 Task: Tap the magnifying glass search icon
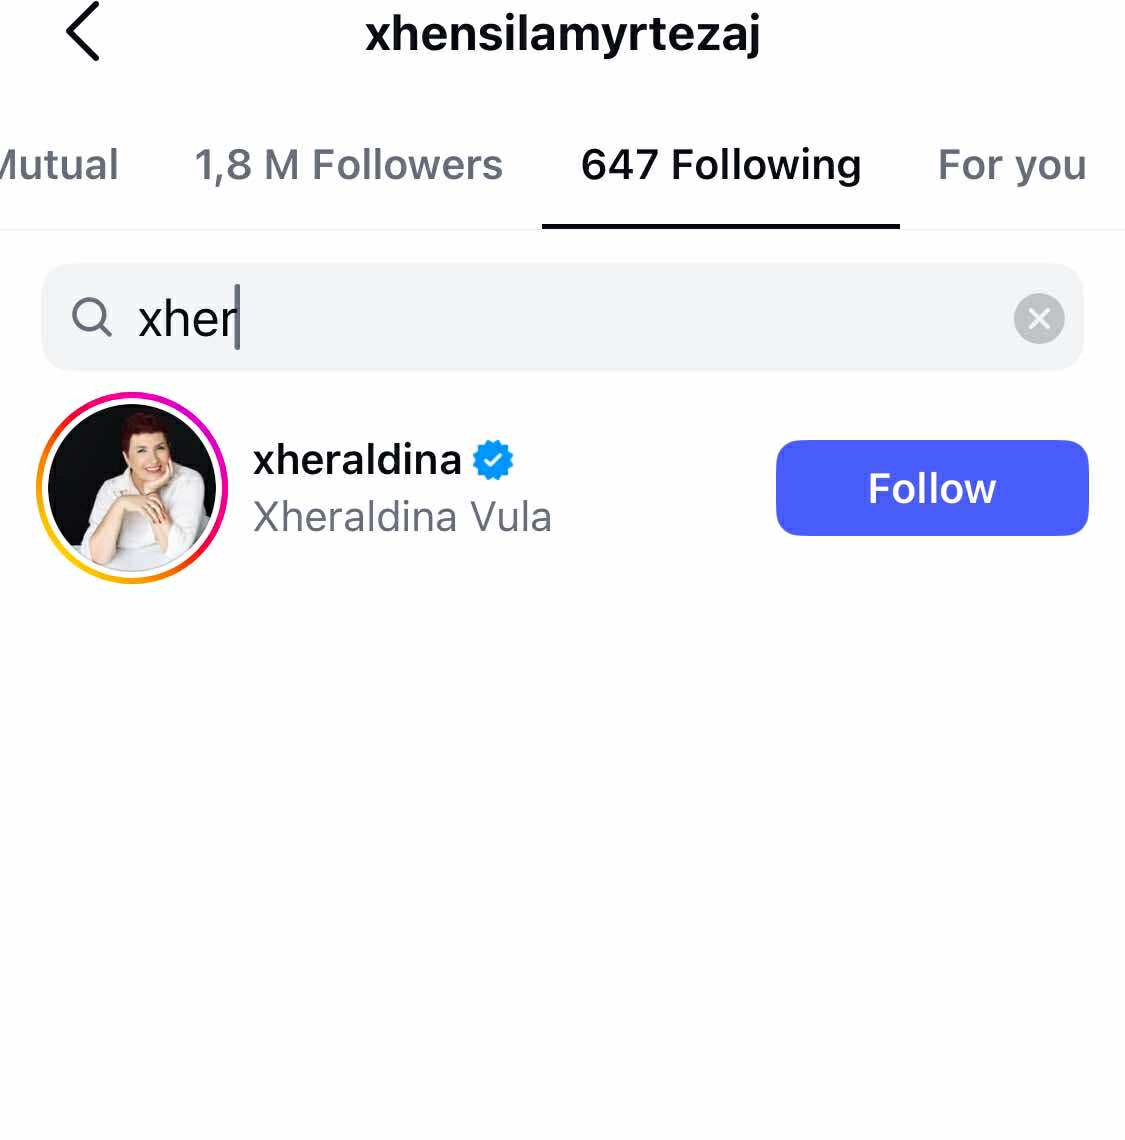coord(92,318)
